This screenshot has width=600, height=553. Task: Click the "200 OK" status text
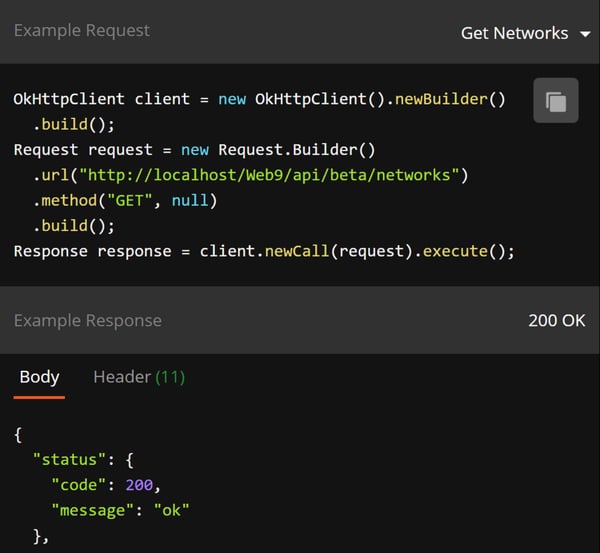pos(556,321)
